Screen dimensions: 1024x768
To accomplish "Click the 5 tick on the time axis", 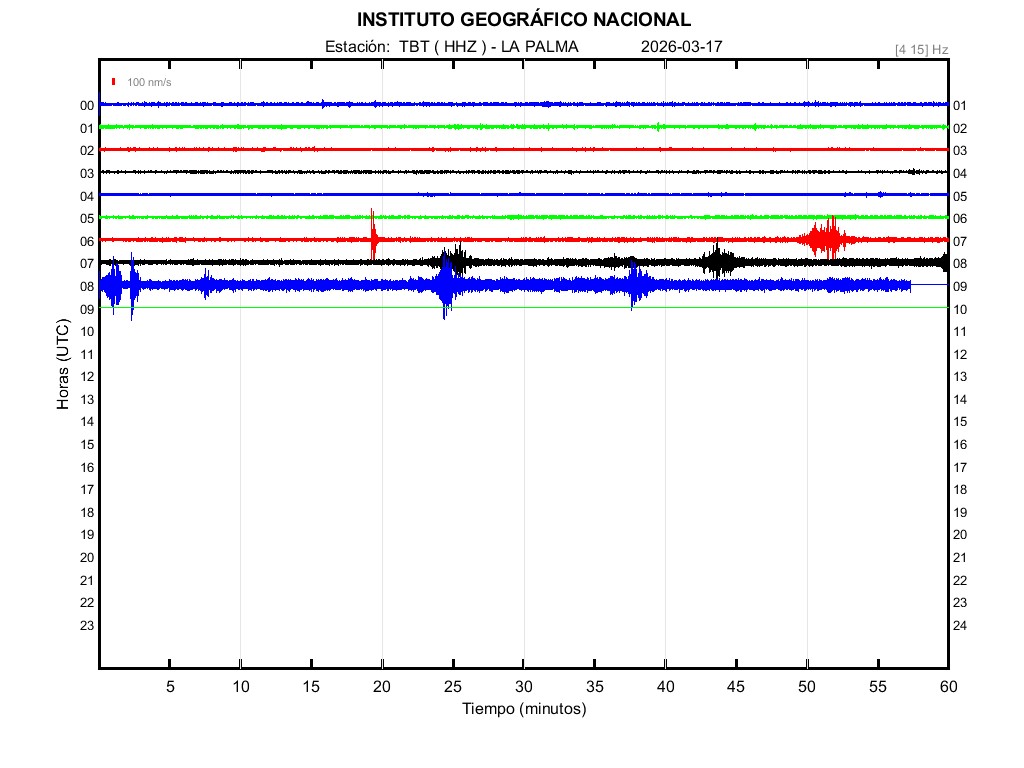I will tap(170, 686).
